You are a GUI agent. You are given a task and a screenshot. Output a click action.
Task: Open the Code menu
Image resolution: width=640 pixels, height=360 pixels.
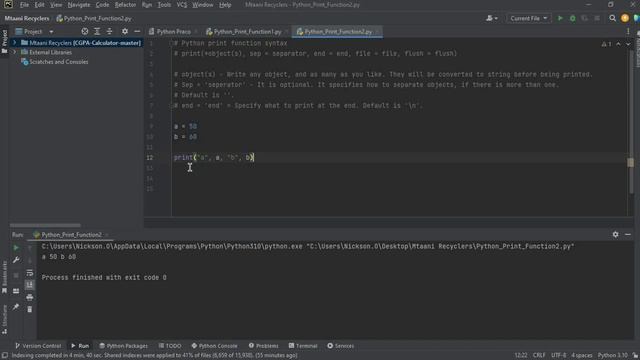coord(102,5)
